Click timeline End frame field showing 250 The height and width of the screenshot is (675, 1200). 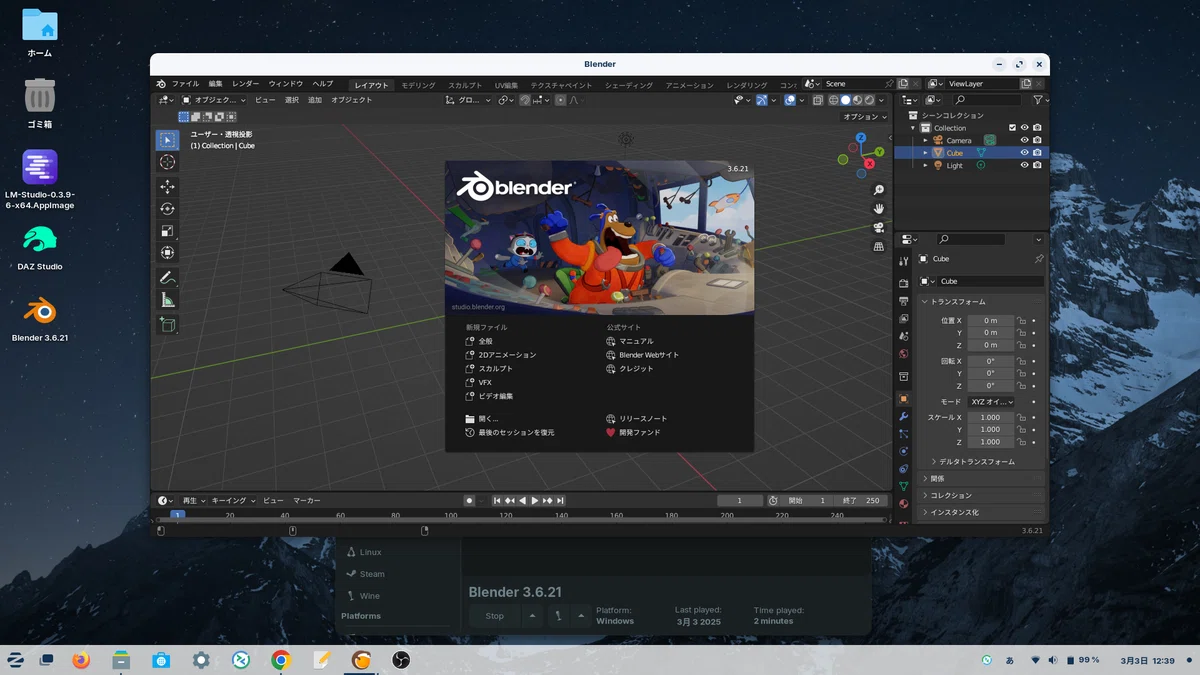pyautogui.click(x=863, y=500)
